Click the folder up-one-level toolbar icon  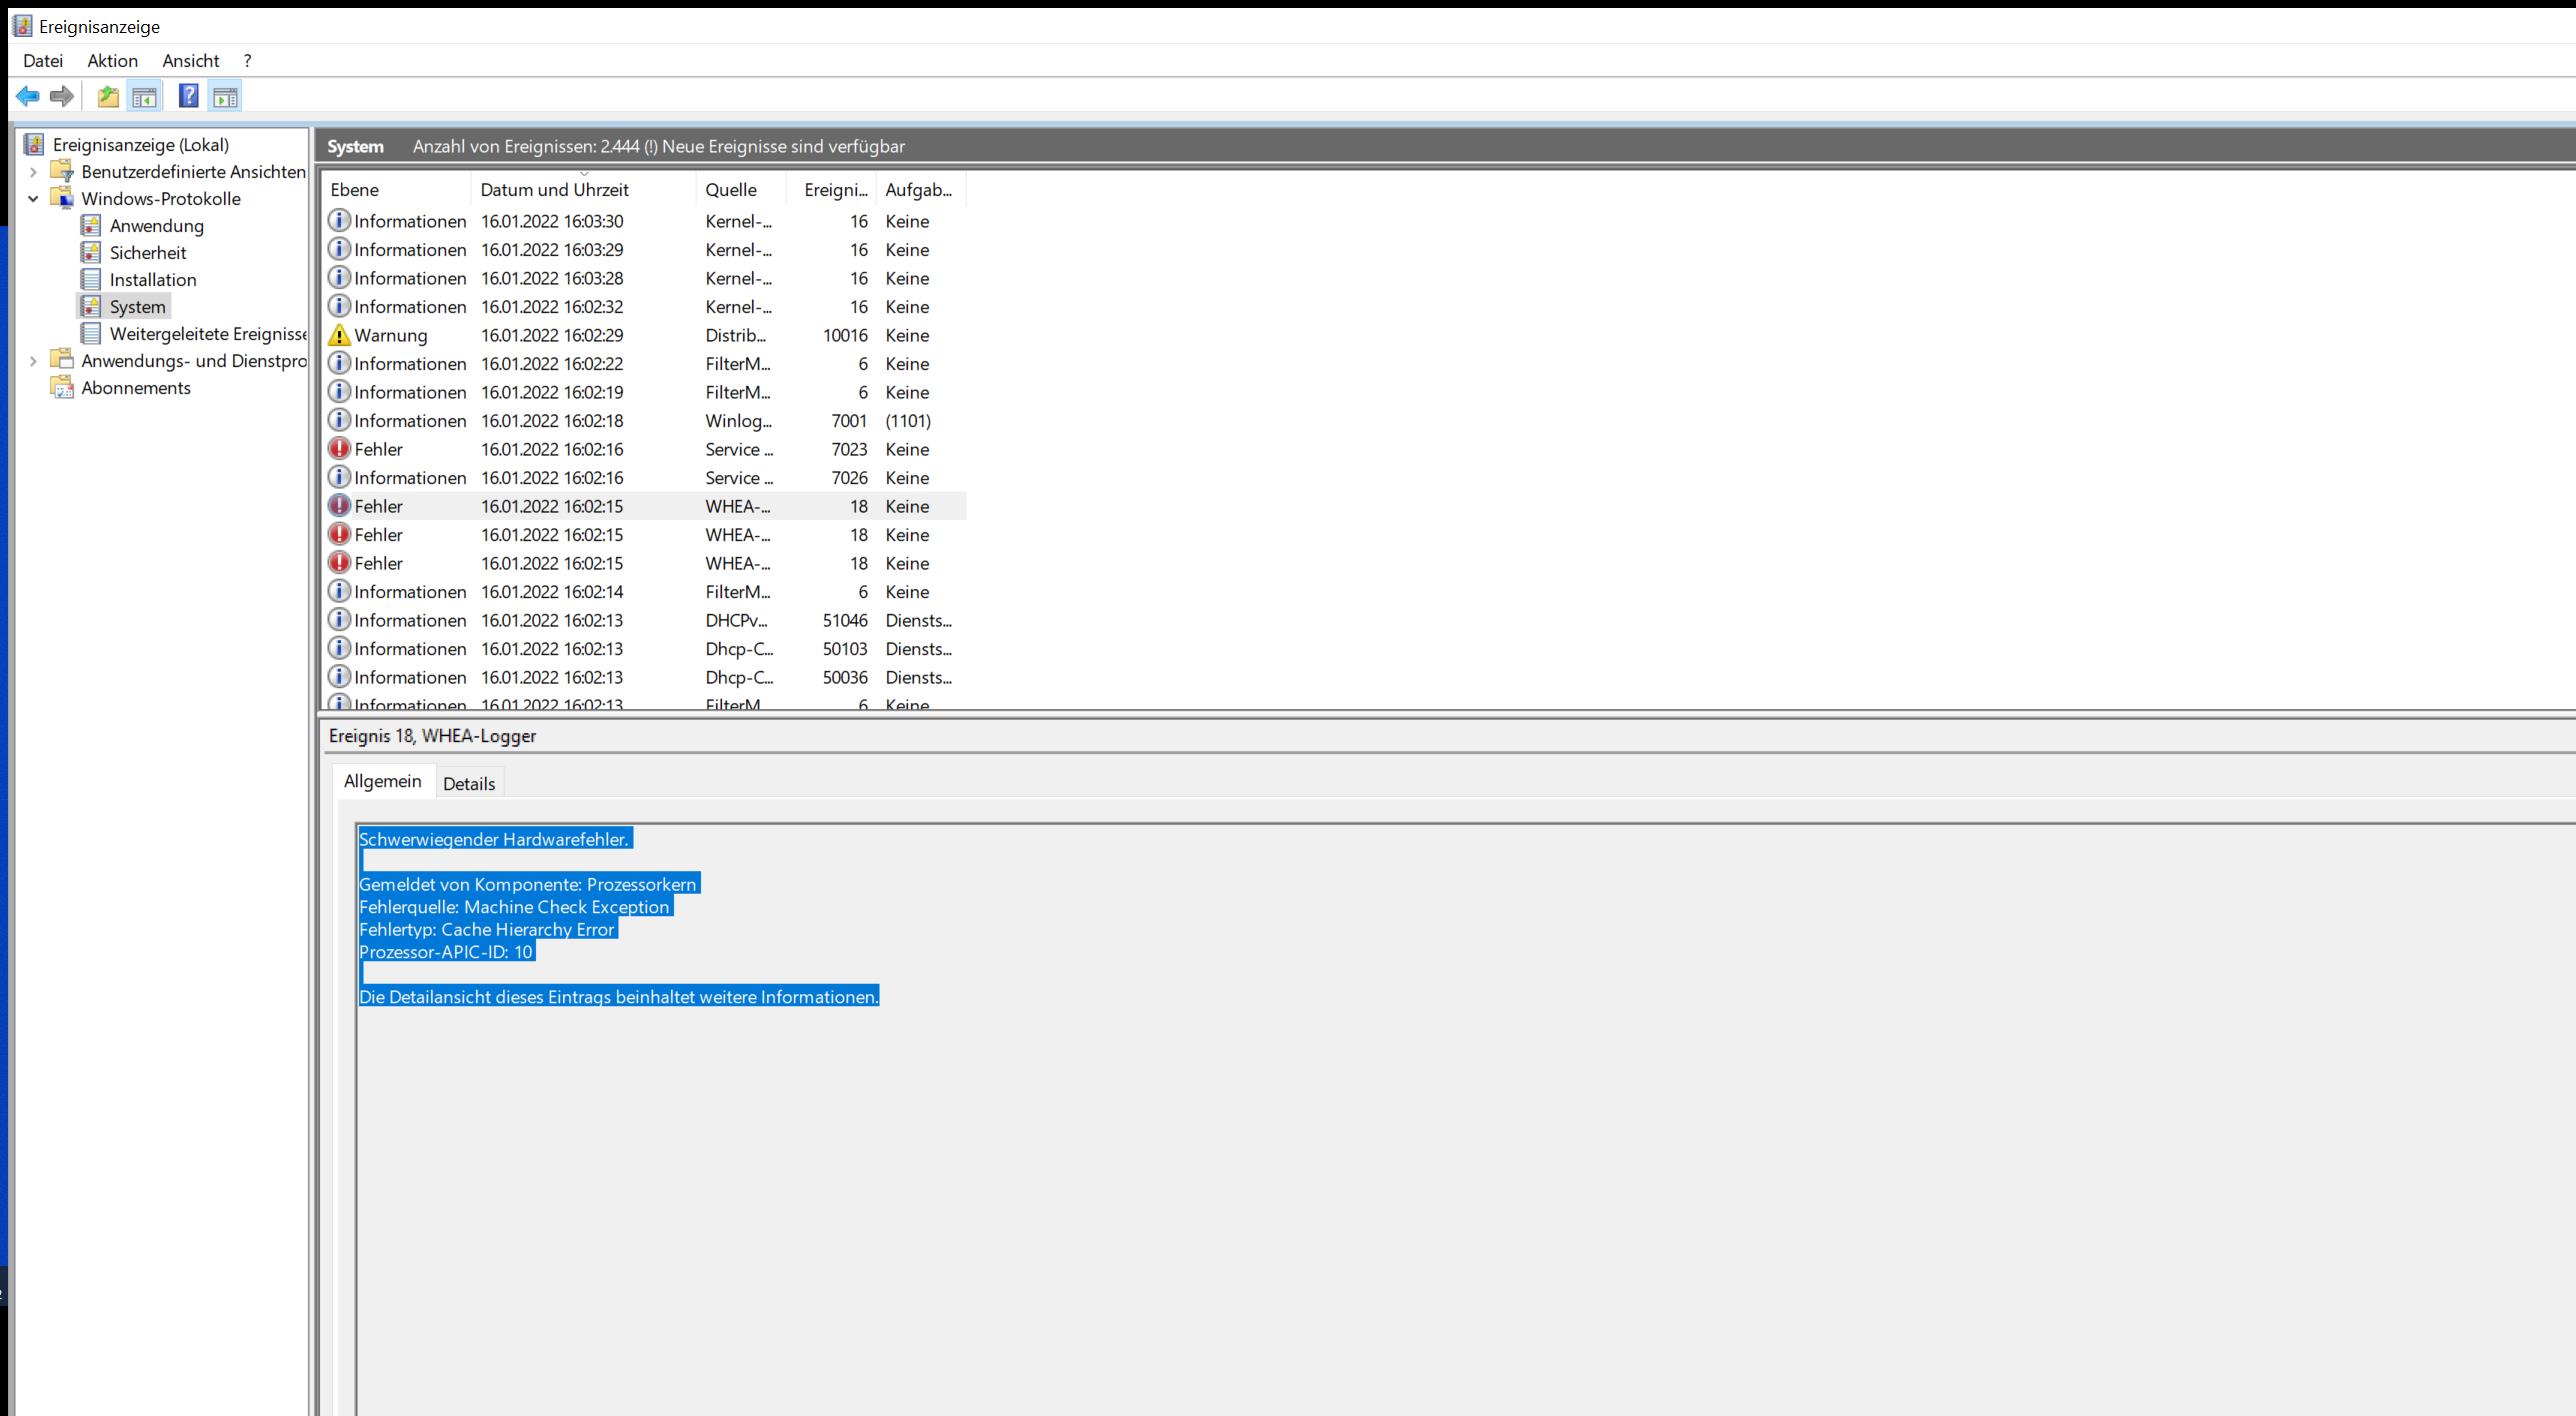click(x=108, y=96)
